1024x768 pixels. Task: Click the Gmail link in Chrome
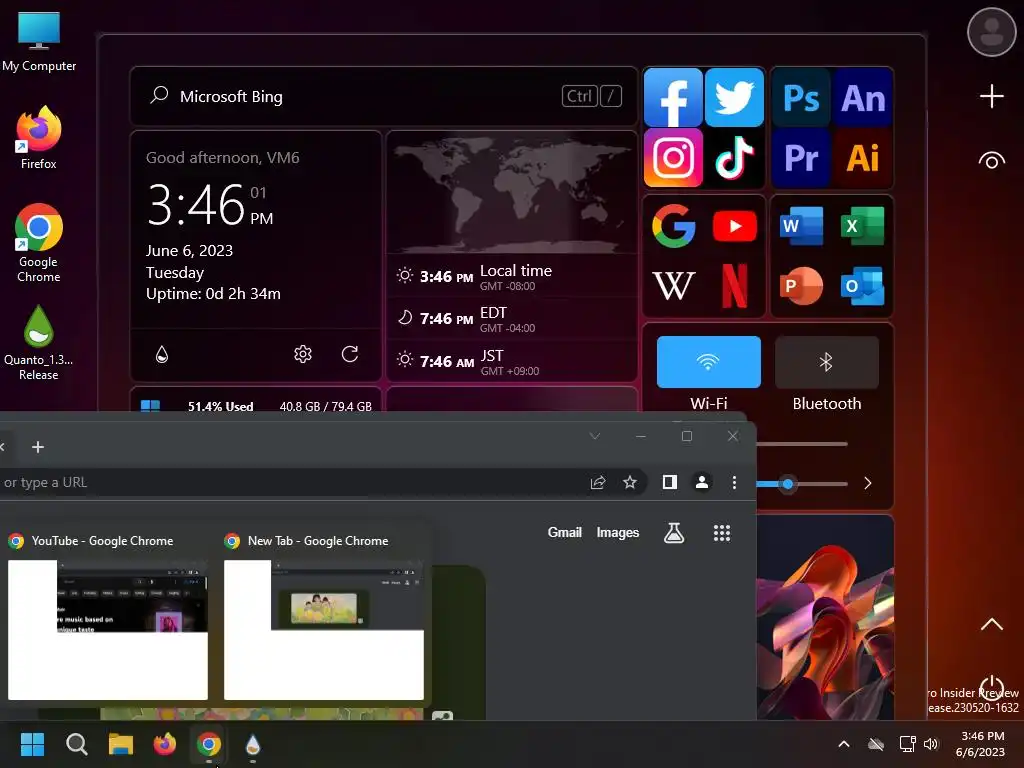[x=564, y=532]
